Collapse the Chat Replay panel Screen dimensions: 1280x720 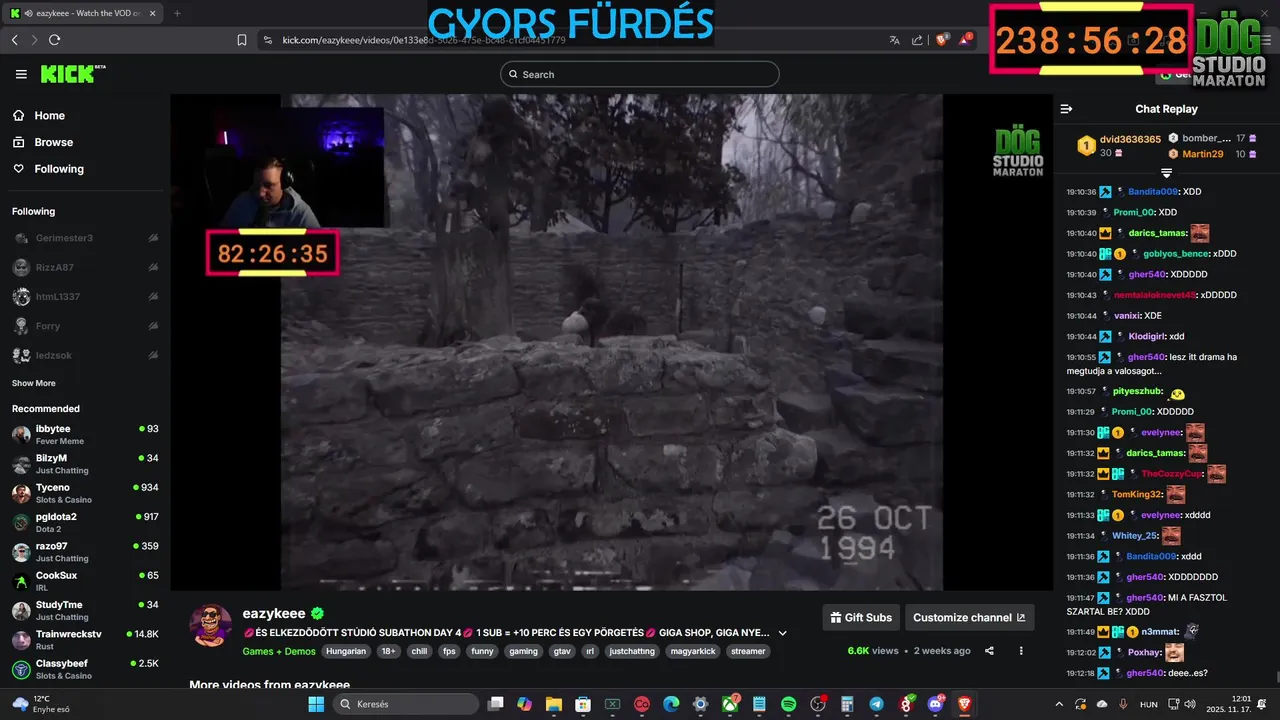pyautogui.click(x=1066, y=109)
